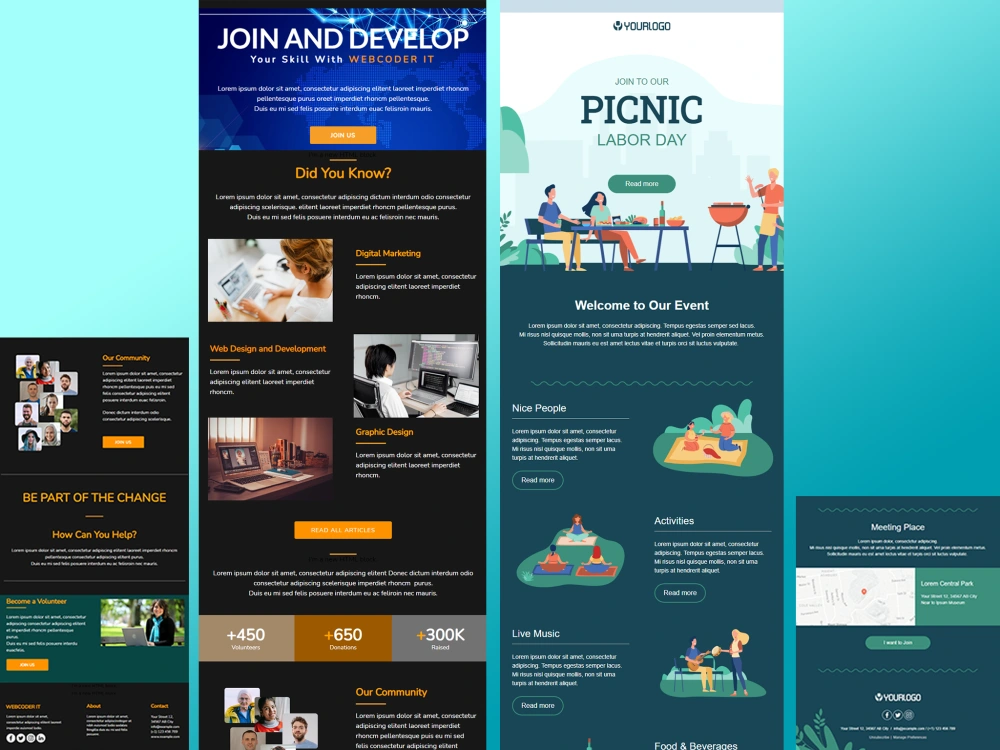Screen dimensions: 1000x750
Task: Open Instagram icon in WEBCODER IT footer
Action: pos(31,738)
